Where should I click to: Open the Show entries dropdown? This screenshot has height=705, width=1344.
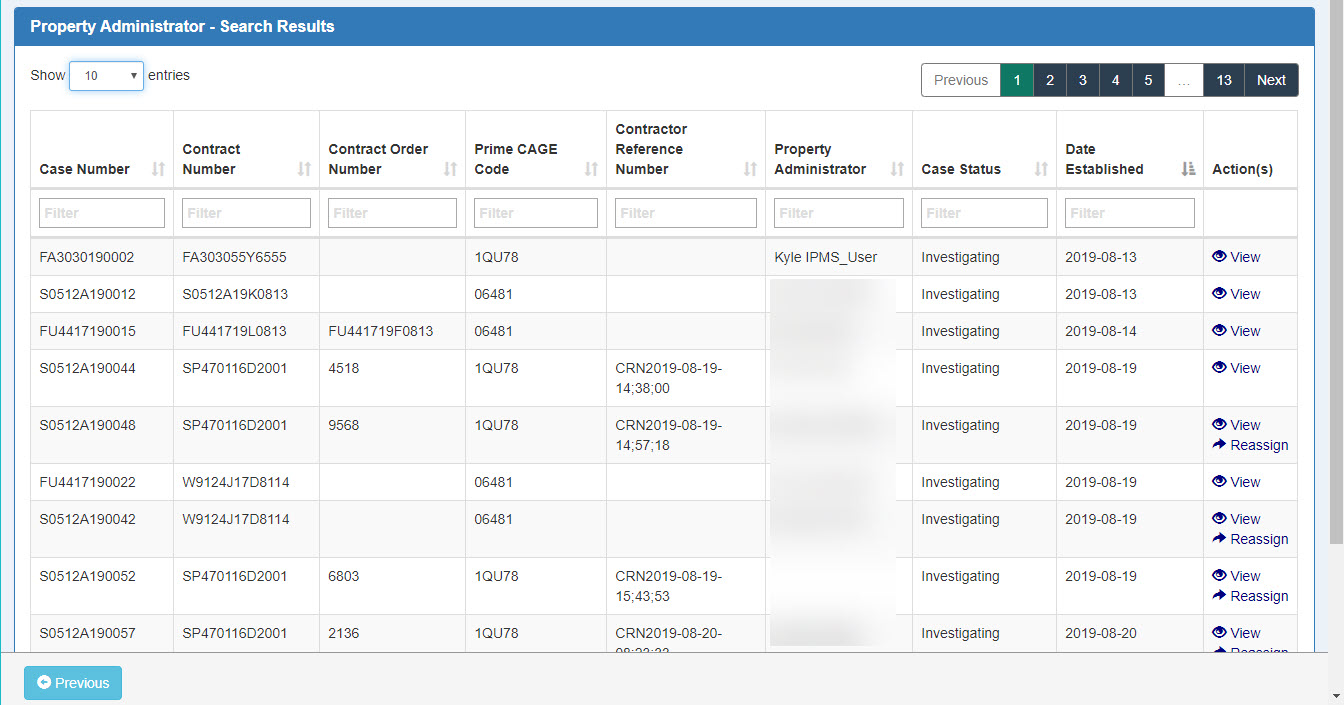[106, 75]
